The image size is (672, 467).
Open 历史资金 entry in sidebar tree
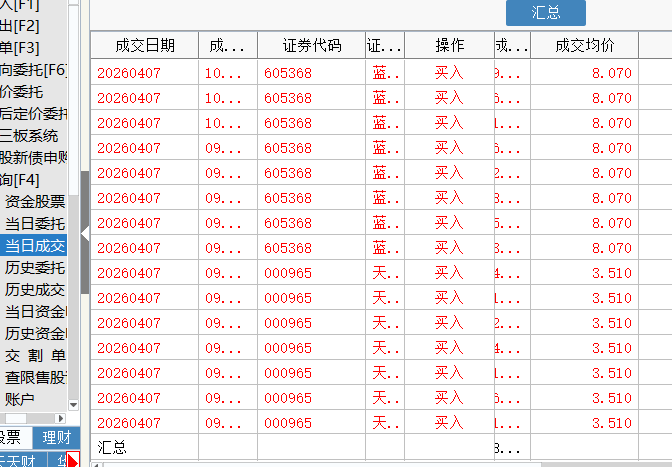(x=34, y=333)
